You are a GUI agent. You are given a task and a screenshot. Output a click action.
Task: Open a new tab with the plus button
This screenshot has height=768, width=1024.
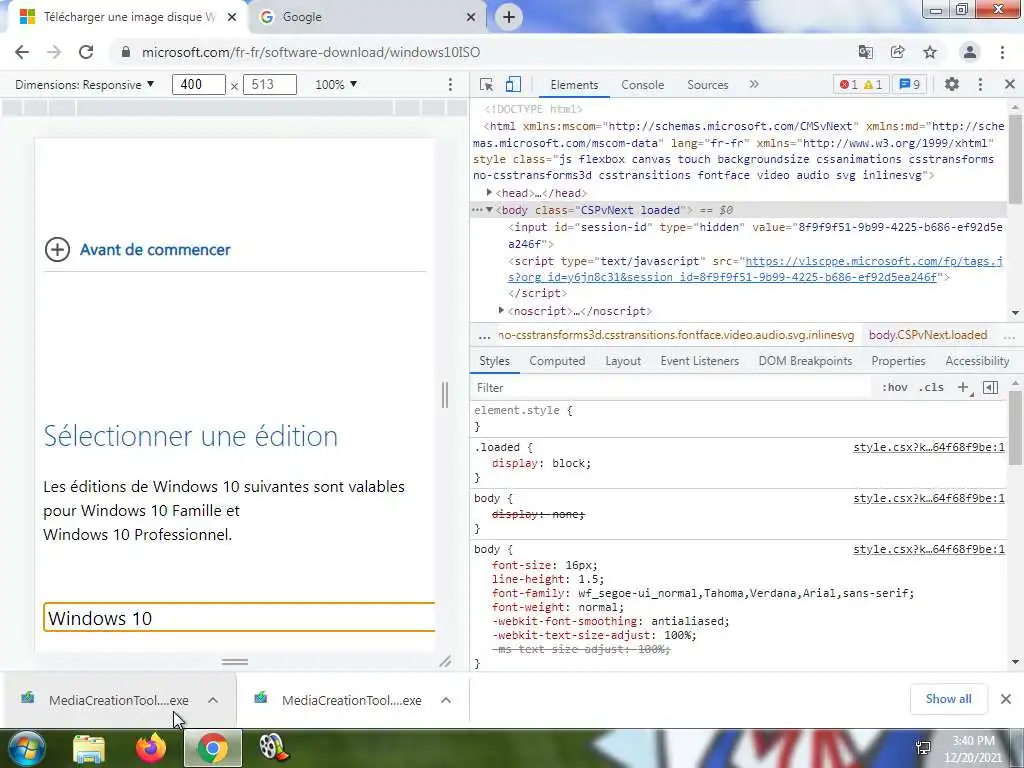point(509,17)
